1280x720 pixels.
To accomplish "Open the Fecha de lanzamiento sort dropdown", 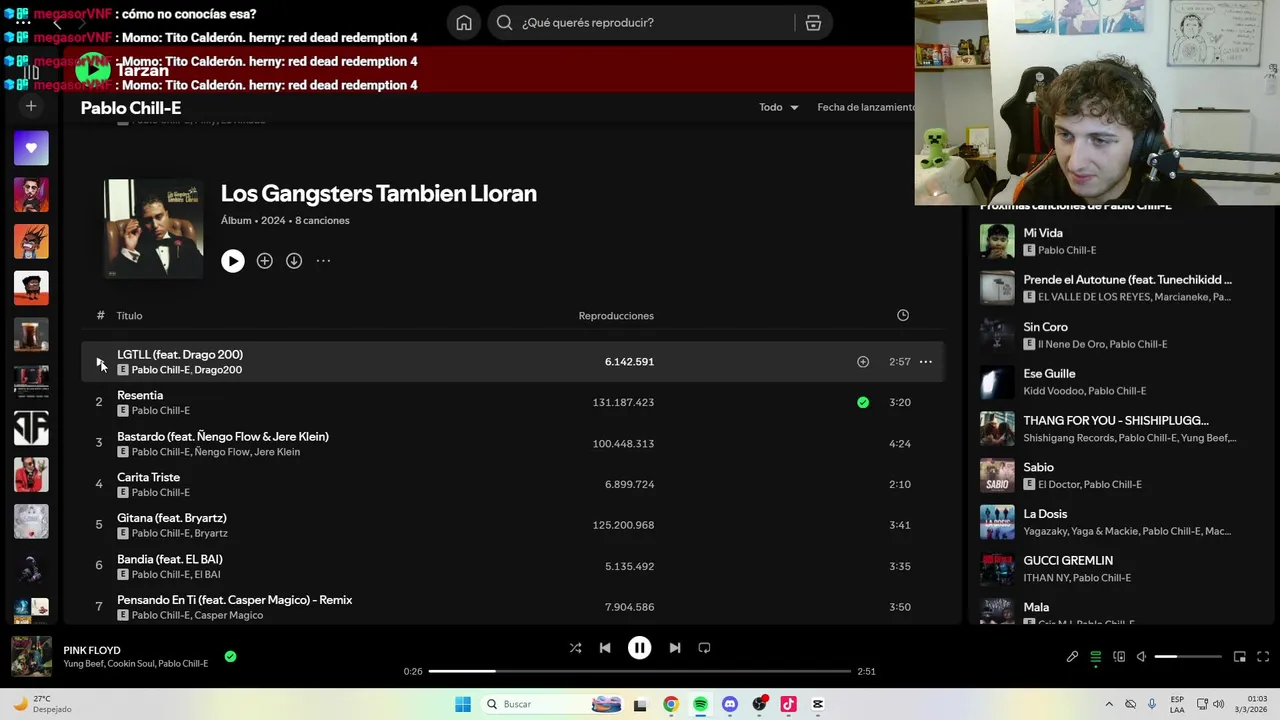I will pos(865,107).
